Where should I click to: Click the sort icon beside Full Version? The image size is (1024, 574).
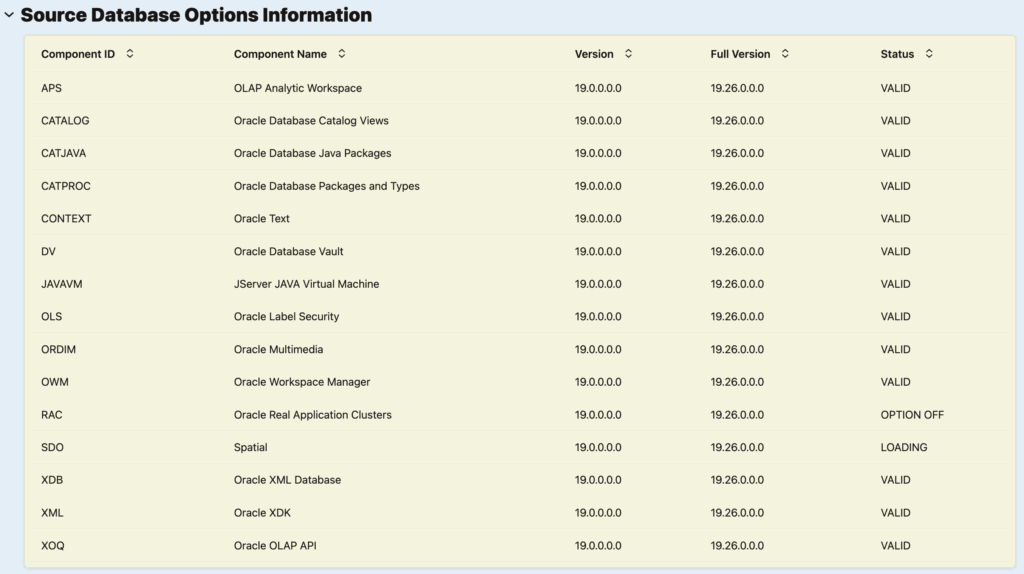tap(785, 54)
